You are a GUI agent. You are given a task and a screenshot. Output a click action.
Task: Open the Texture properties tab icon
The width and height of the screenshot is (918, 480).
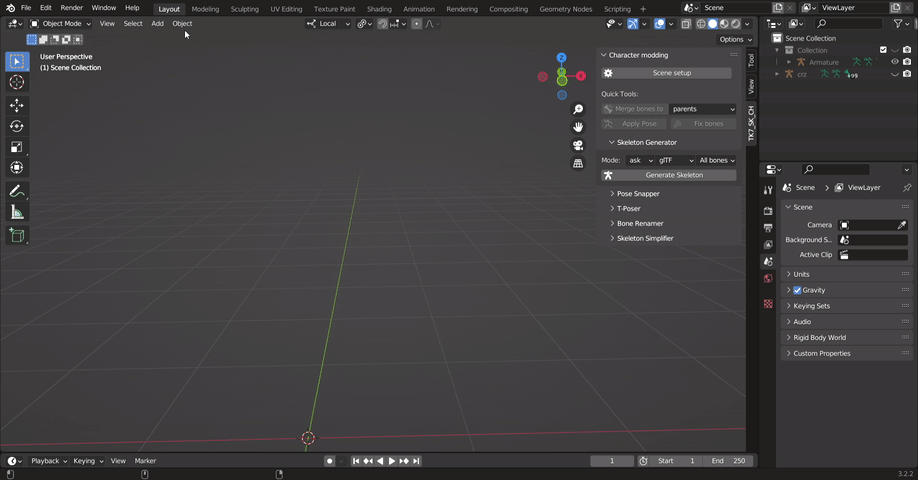(x=768, y=304)
